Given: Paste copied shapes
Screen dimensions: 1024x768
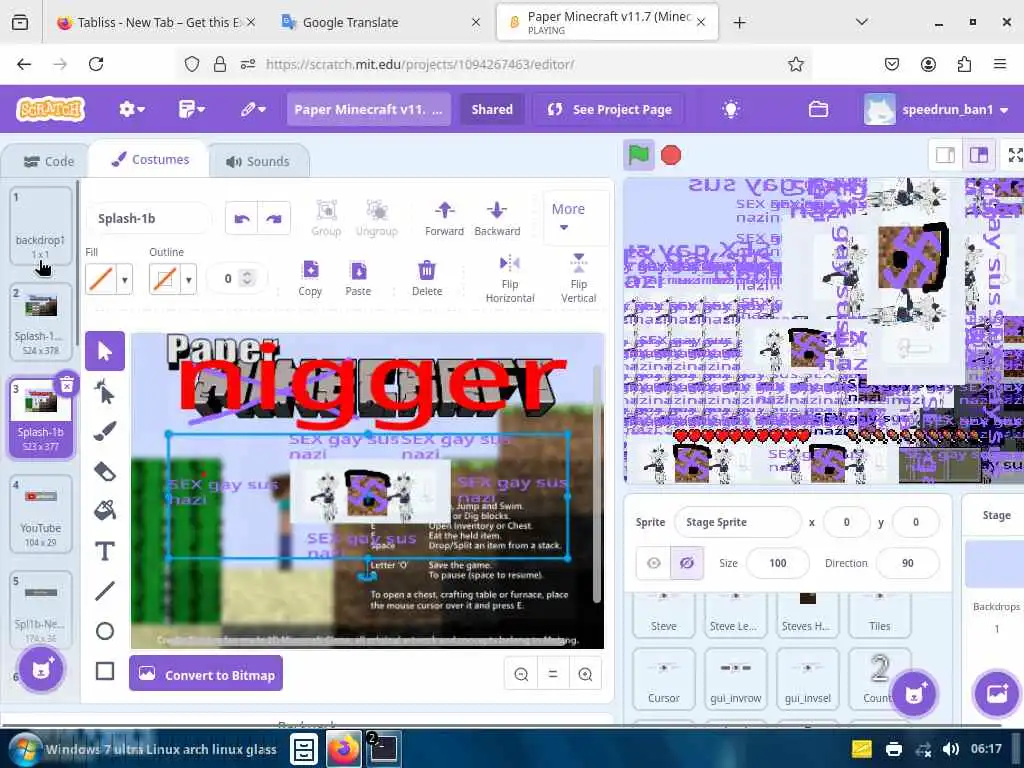Looking at the screenshot, I should click(358, 278).
